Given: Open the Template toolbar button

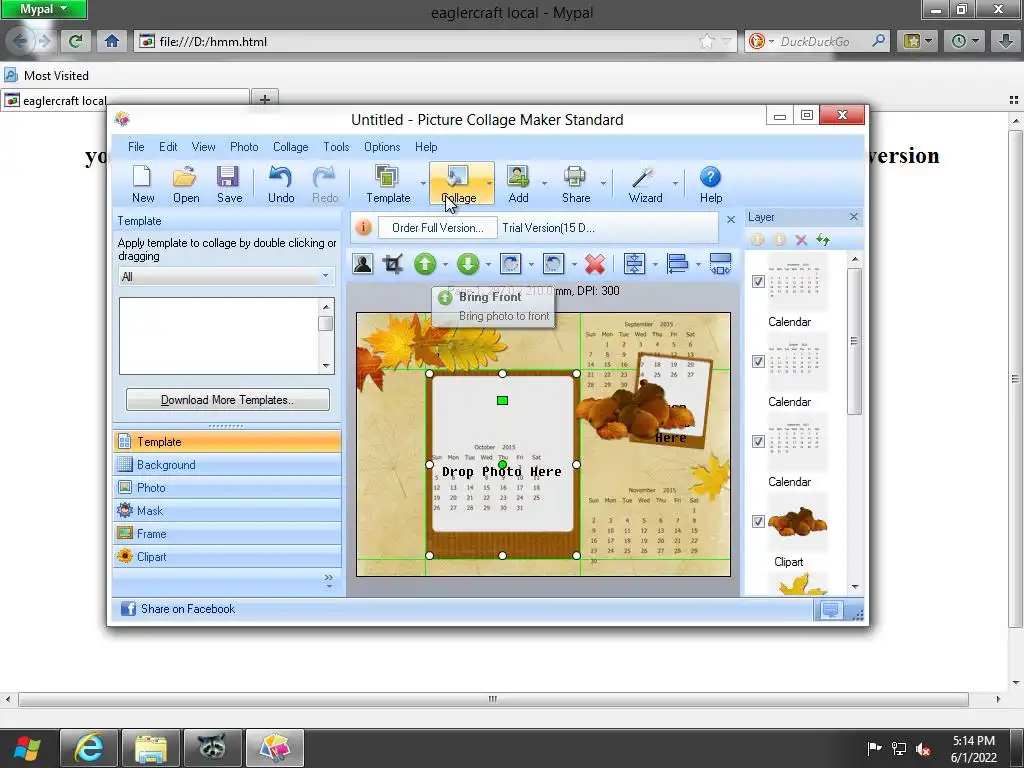Looking at the screenshot, I should coord(388,184).
